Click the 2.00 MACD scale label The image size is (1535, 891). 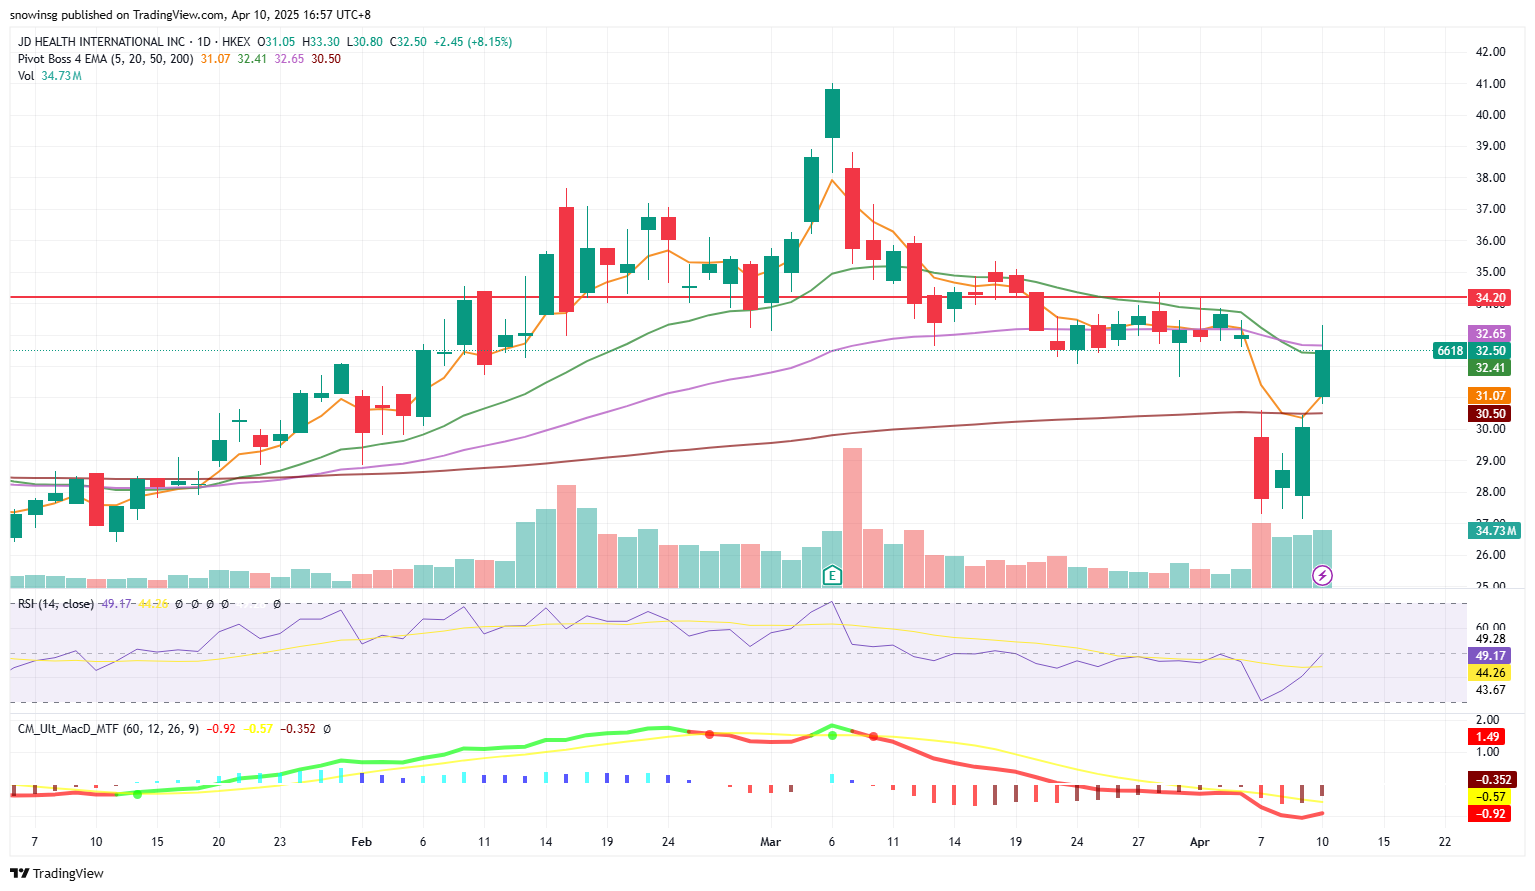pyautogui.click(x=1487, y=720)
